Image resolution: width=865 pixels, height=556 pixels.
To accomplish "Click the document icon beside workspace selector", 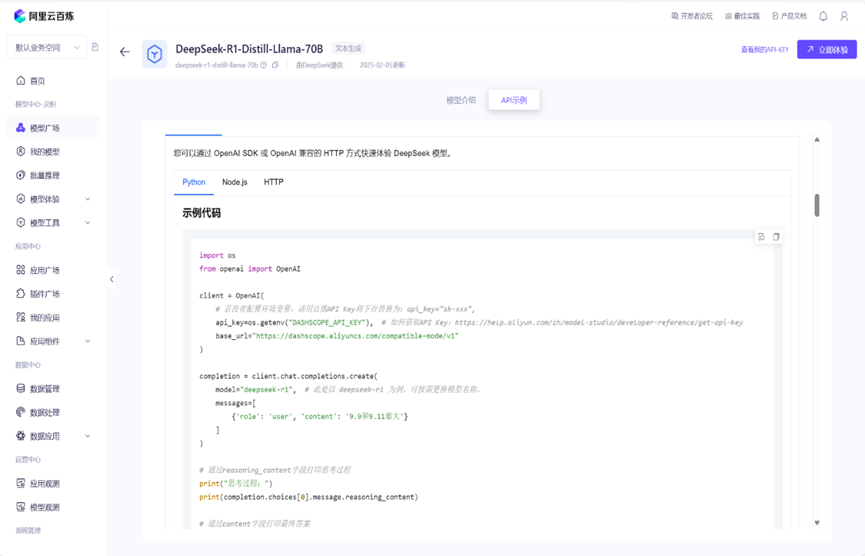I will pyautogui.click(x=95, y=47).
